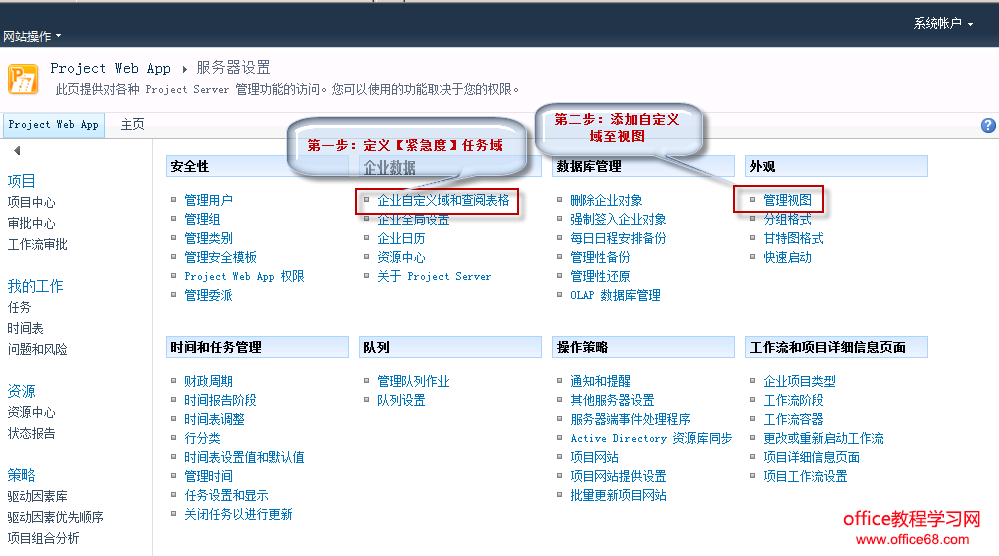Open the 时间报告阶段 link
This screenshot has height=556, width=999.
(x=220, y=400)
